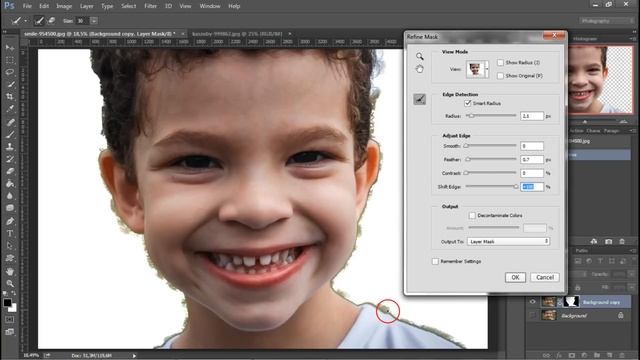640x360 pixels.
Task: Uncheck the Smart Radius checkbox
Action: [468, 103]
